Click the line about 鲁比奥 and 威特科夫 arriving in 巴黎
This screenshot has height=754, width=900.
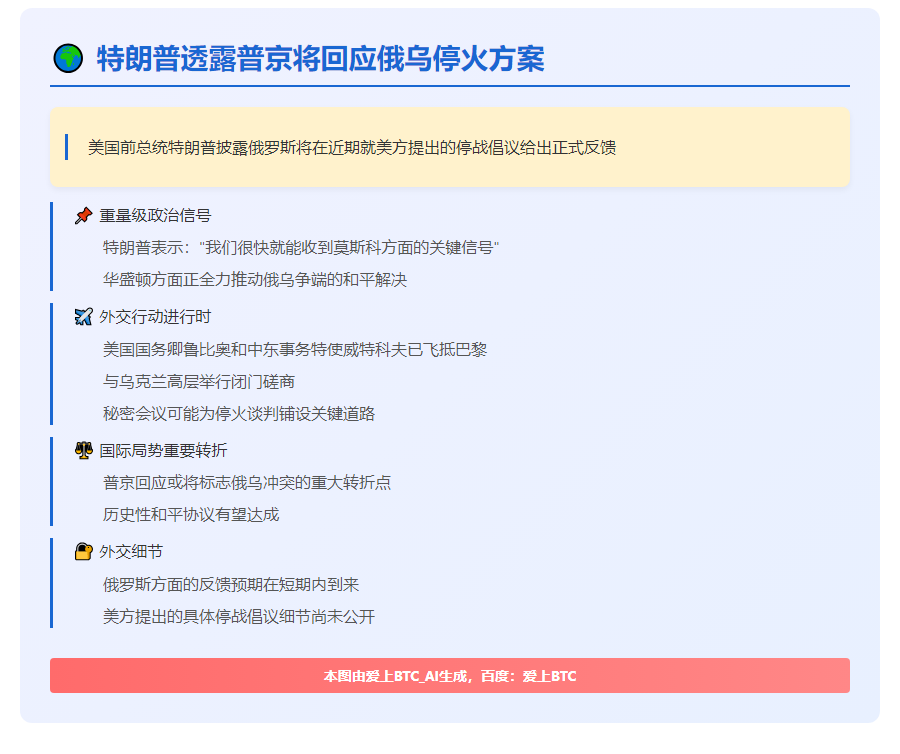tap(295, 349)
